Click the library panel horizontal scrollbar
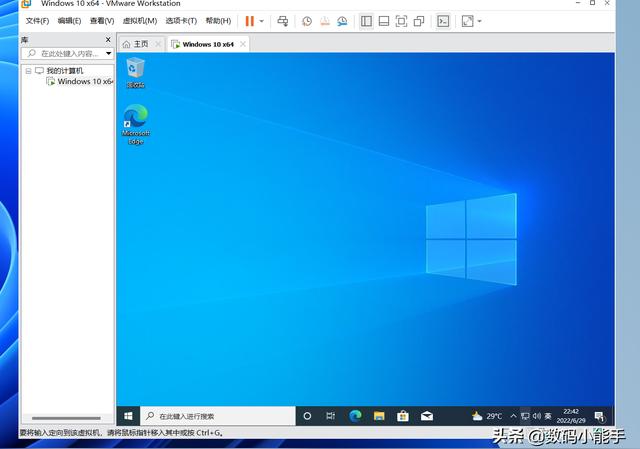 66,418
